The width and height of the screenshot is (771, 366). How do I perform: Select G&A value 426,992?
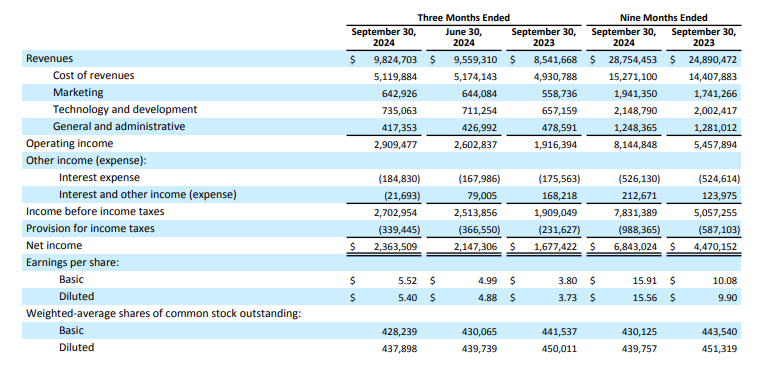tap(479, 128)
